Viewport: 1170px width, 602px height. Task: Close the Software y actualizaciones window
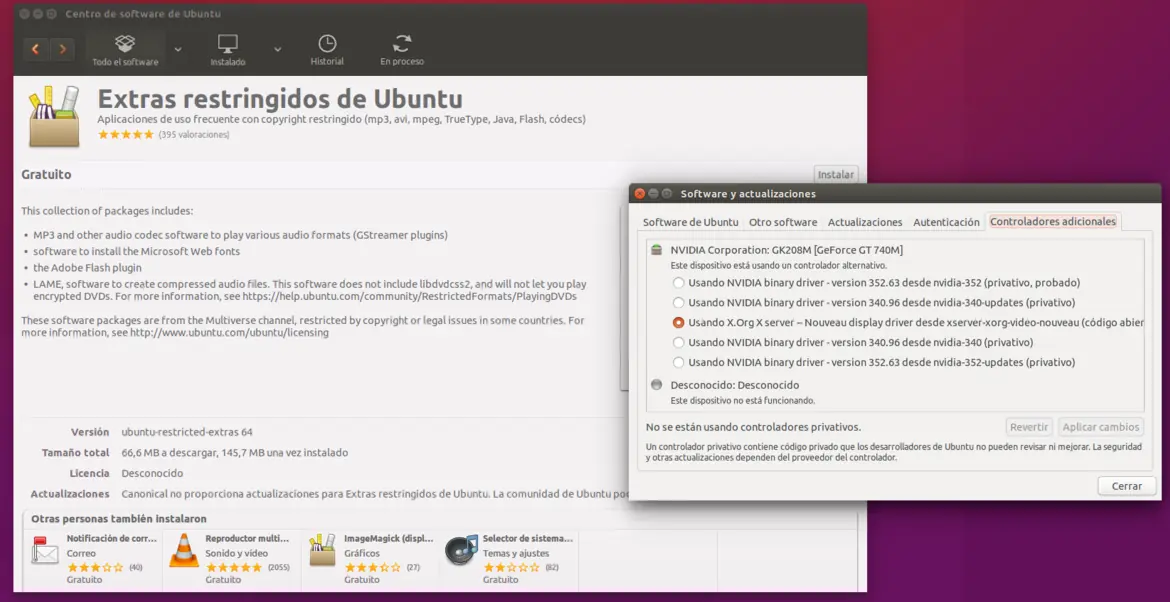pos(639,193)
